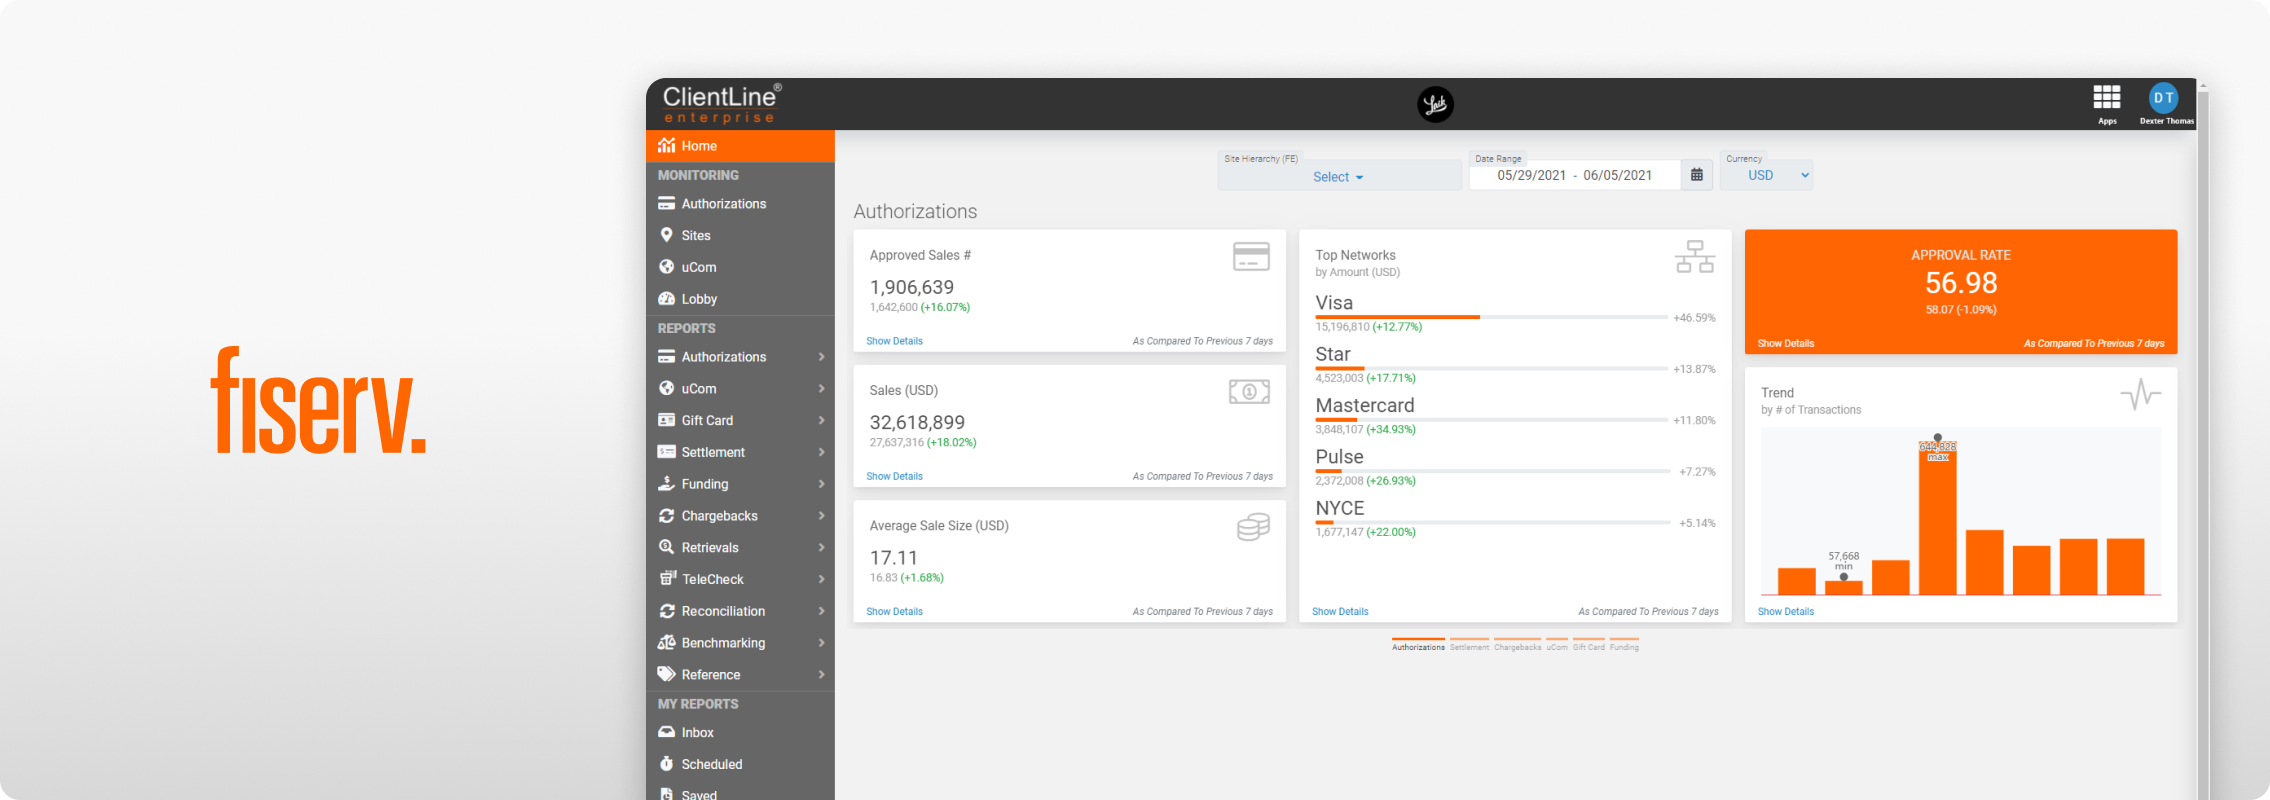
Task: Open the Apps grid icon
Action: coord(2107,97)
